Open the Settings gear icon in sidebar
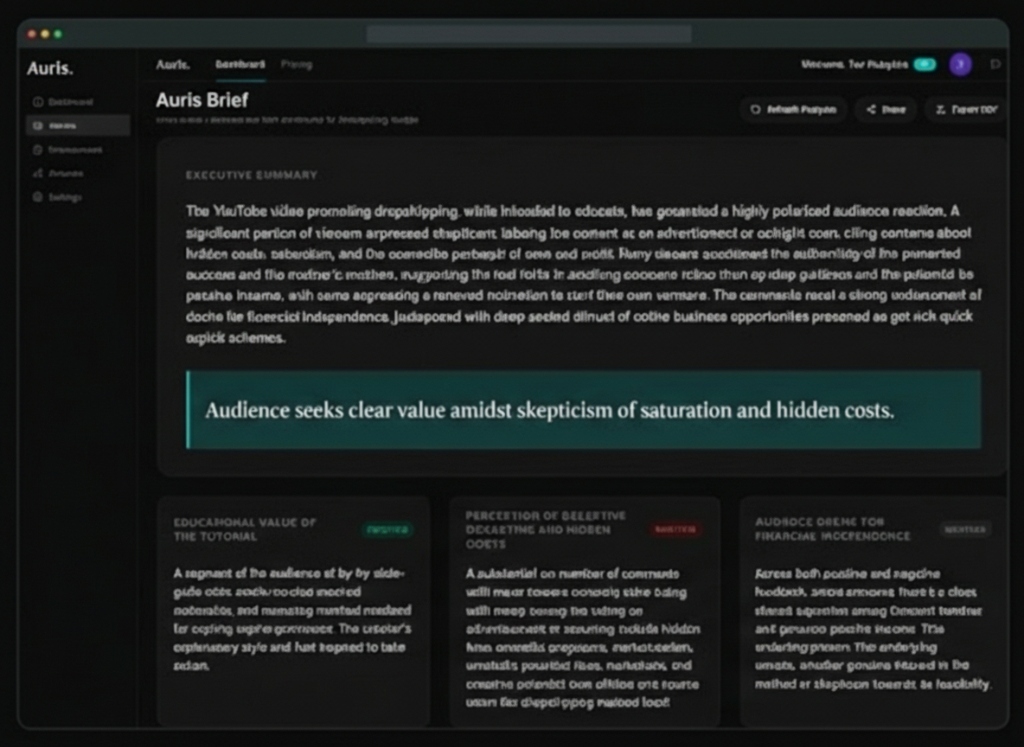Image resolution: width=1024 pixels, height=747 pixels. click(x=38, y=197)
